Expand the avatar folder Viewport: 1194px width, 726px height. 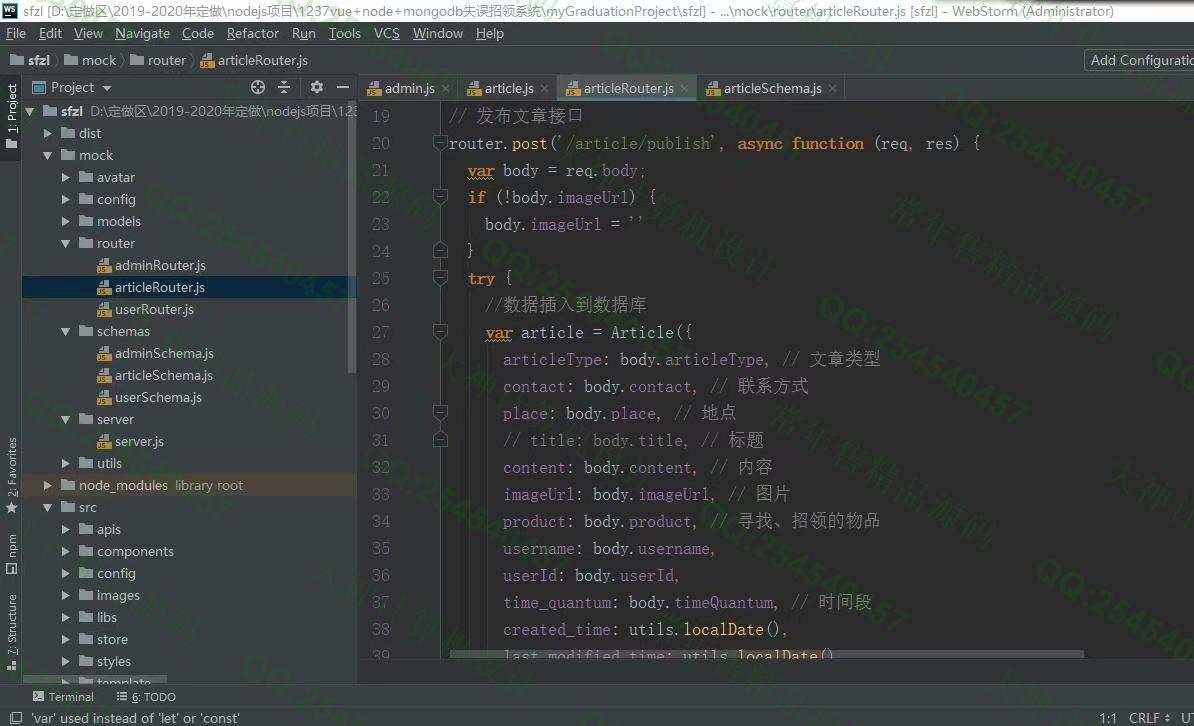tap(65, 178)
